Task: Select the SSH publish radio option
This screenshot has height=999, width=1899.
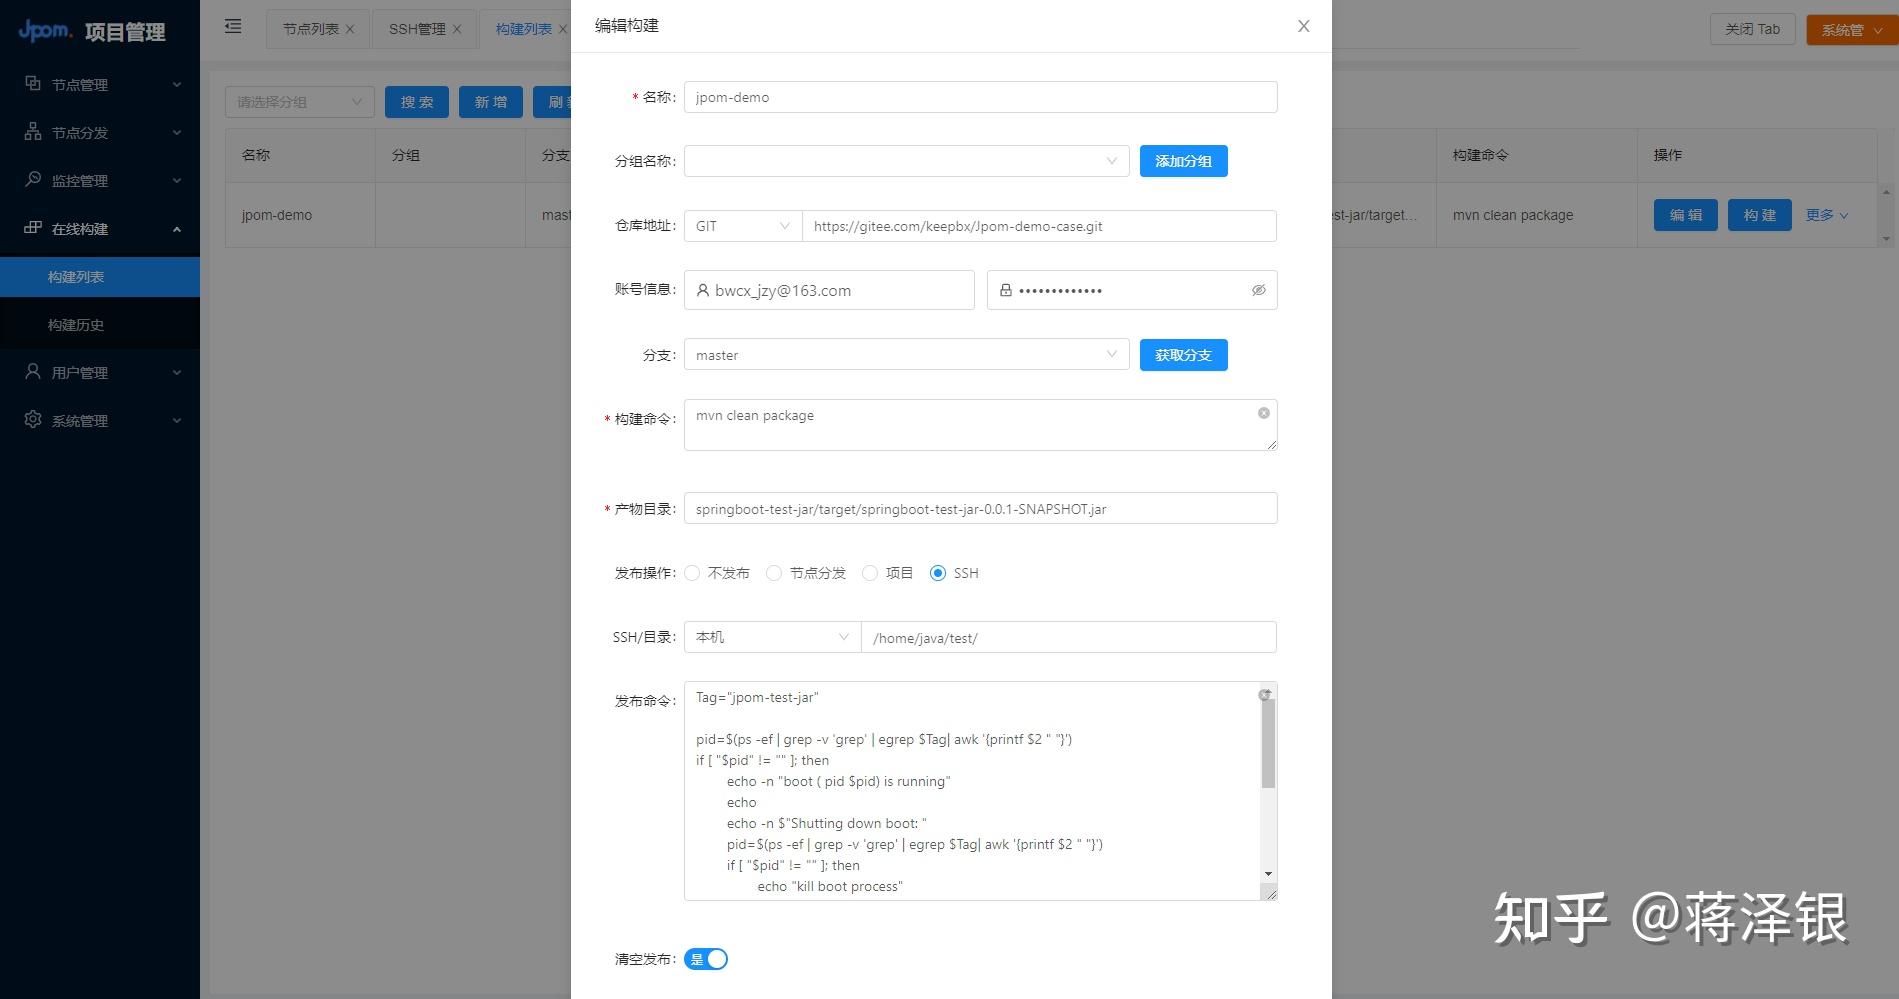Action: pos(938,573)
